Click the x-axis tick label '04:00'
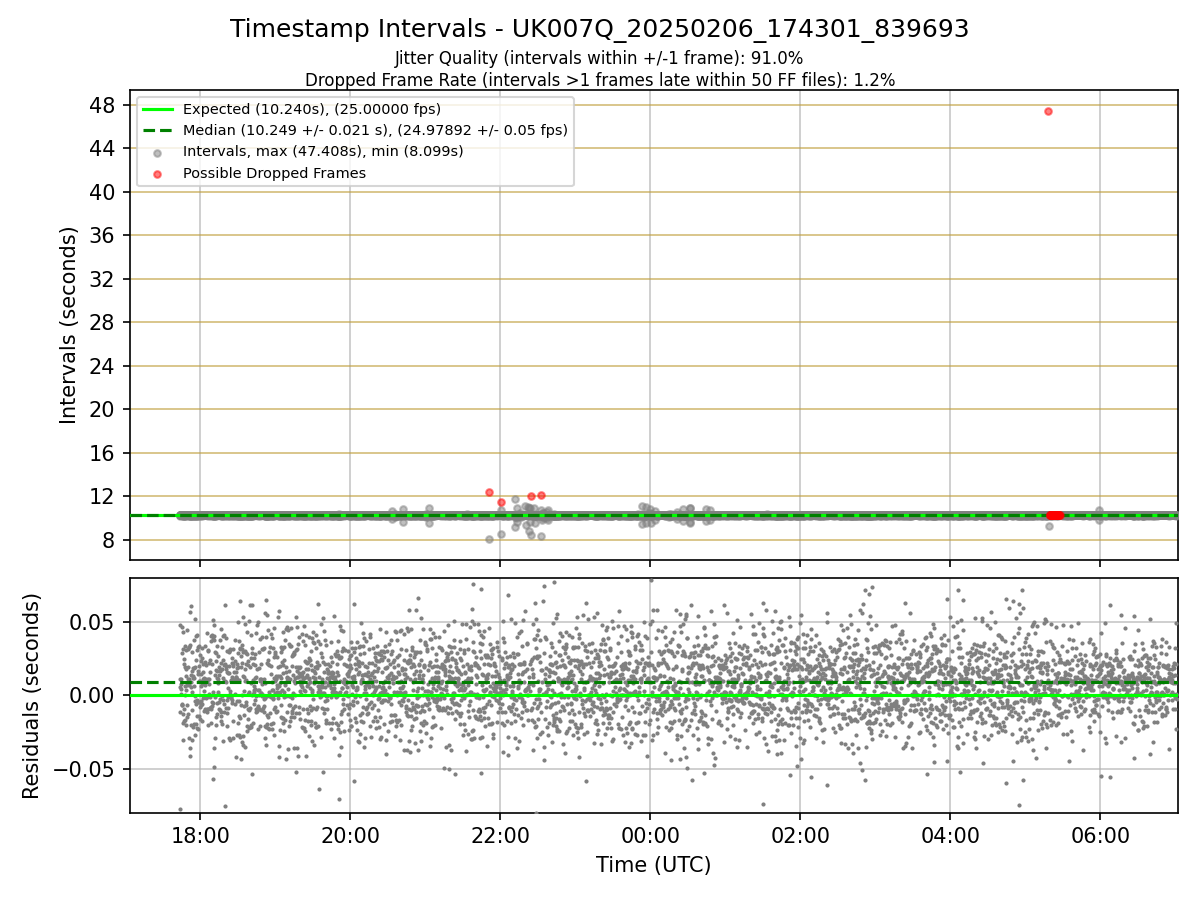Image resolution: width=1200 pixels, height=900 pixels. click(x=950, y=834)
